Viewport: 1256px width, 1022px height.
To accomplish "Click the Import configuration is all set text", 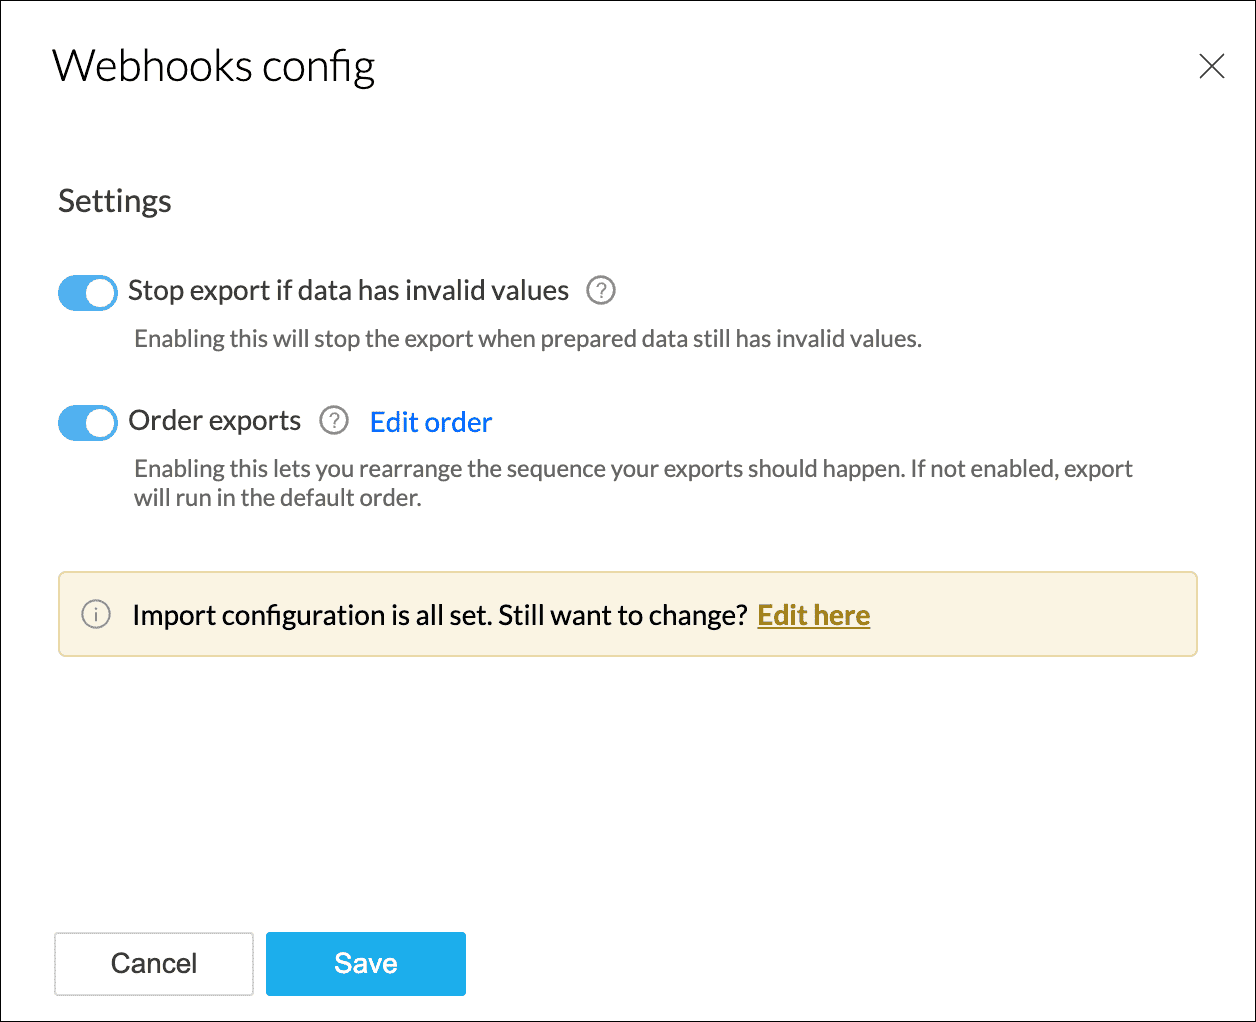I will [312, 615].
